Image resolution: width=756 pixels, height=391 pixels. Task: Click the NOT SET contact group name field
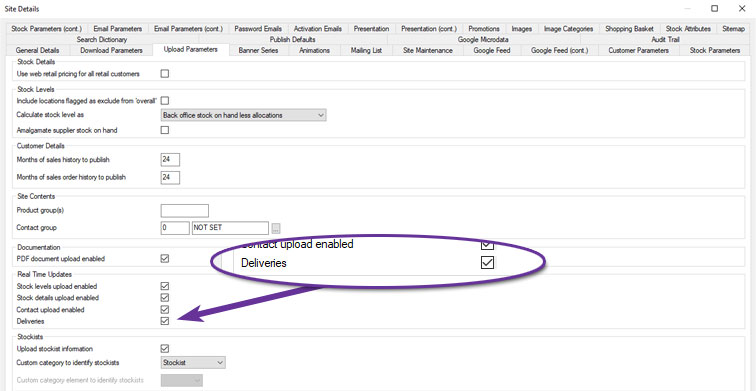pyautogui.click(x=230, y=228)
